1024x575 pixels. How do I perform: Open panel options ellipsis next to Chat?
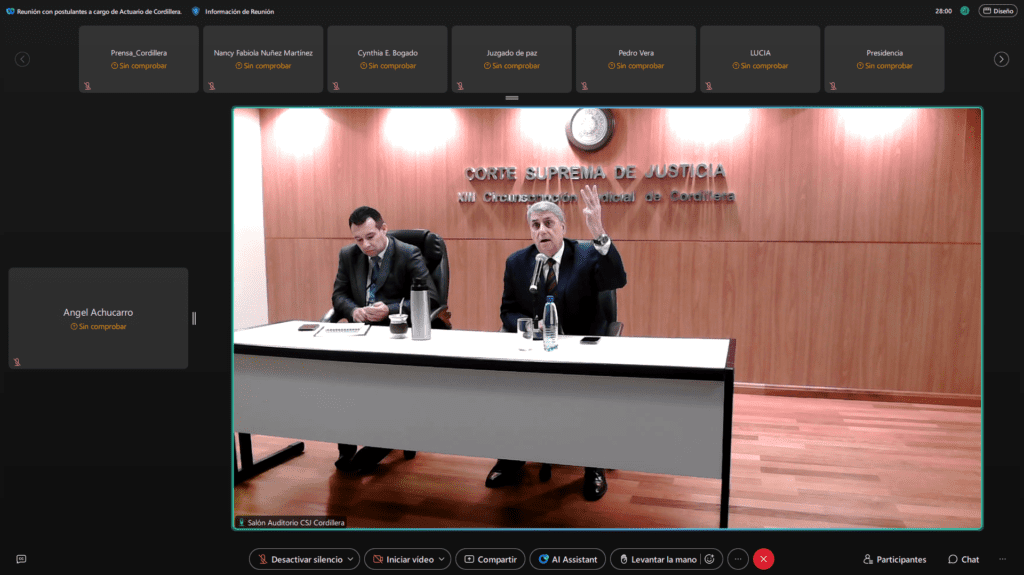click(1003, 559)
